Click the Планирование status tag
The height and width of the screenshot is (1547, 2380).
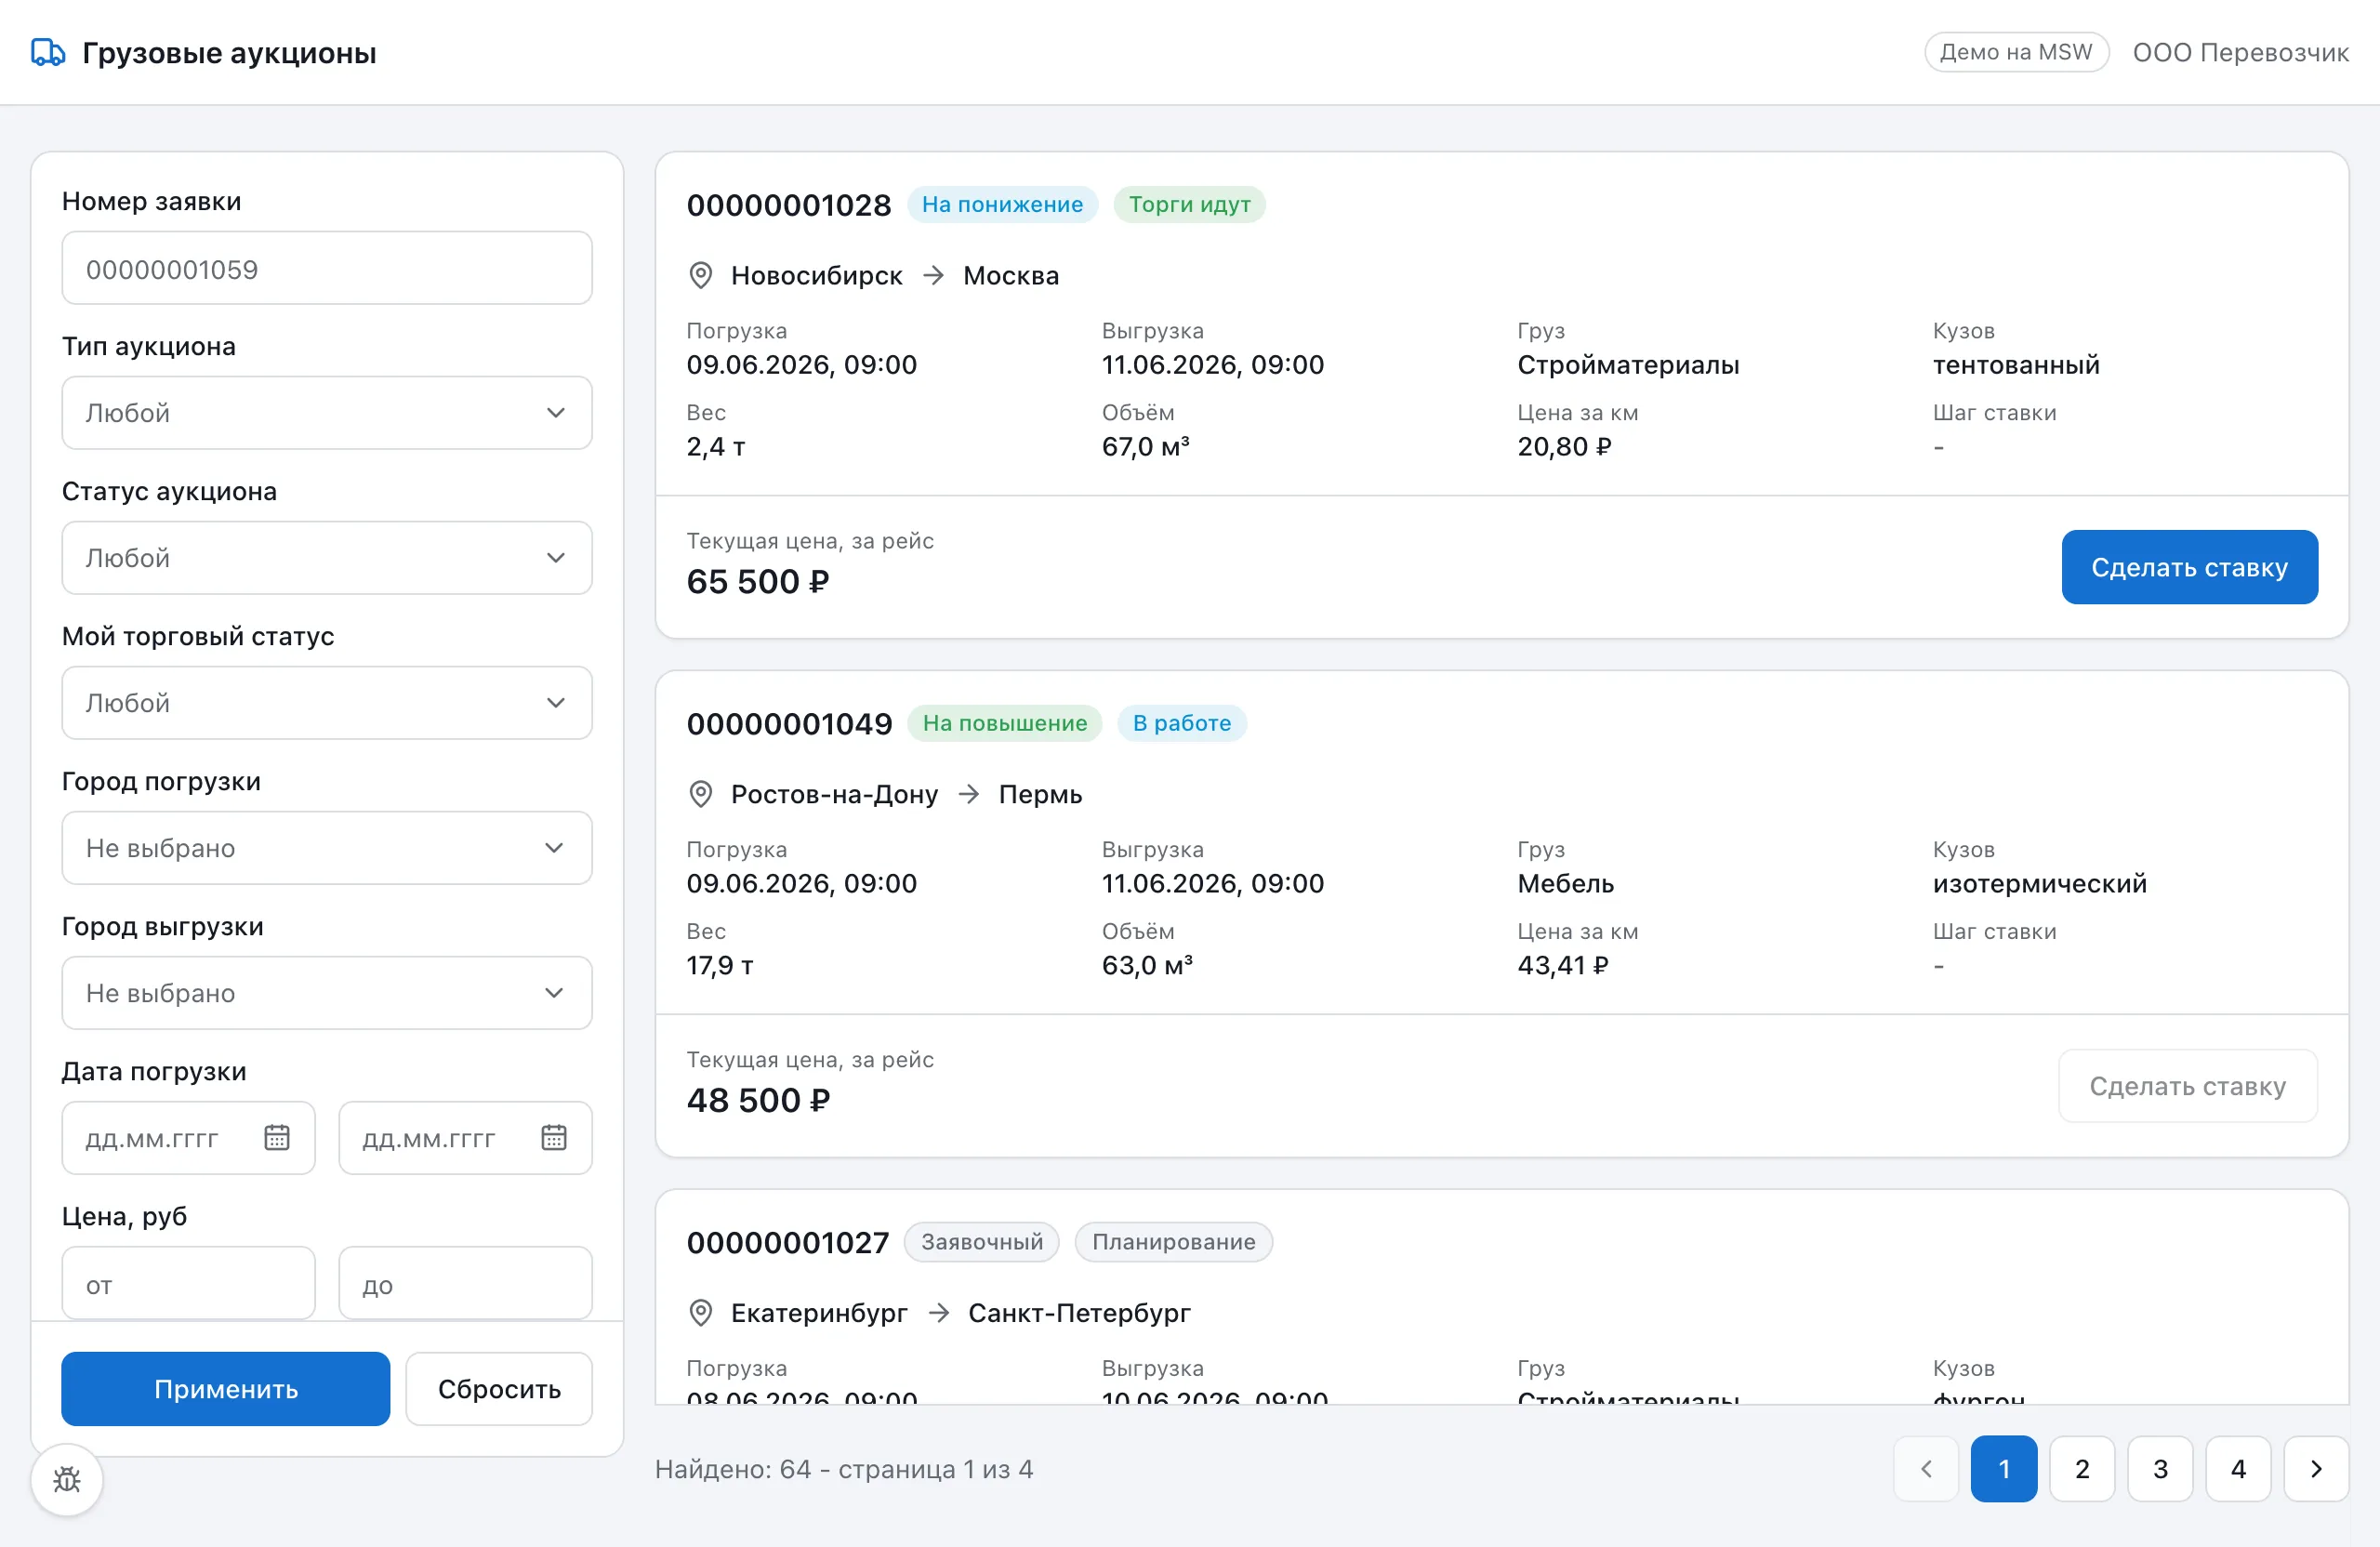1173,1242
